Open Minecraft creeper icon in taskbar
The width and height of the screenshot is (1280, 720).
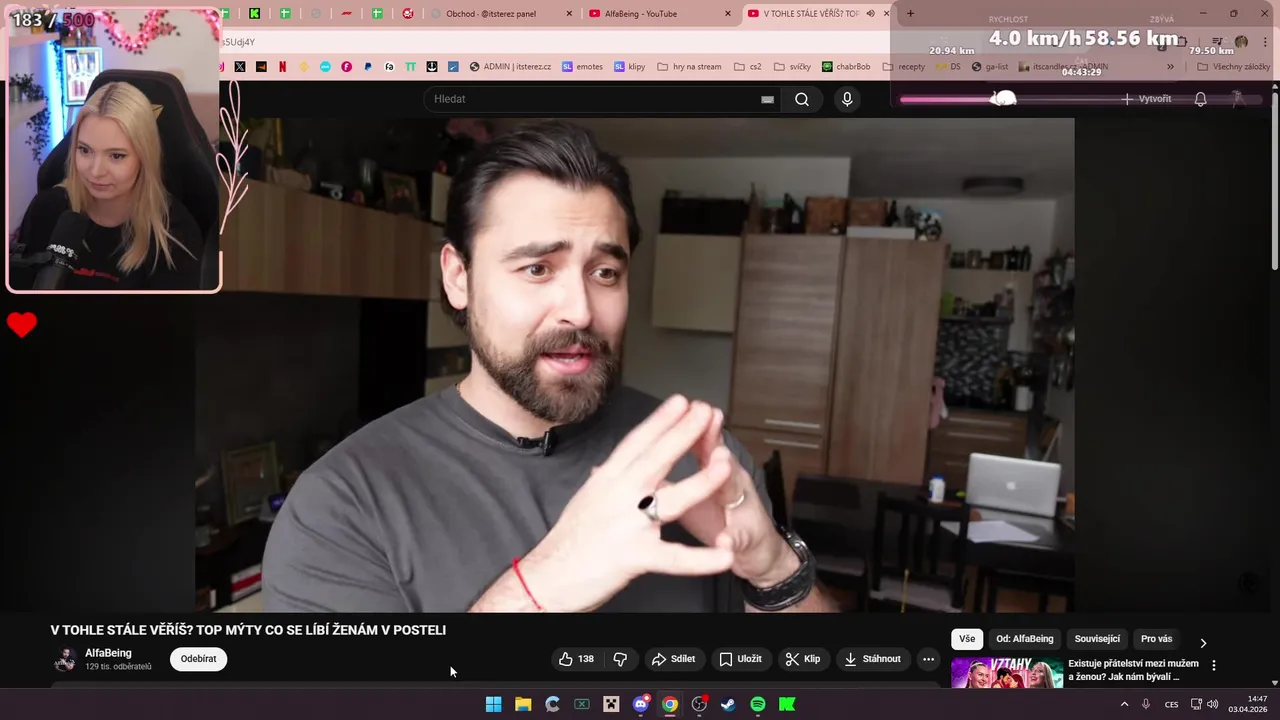611,704
